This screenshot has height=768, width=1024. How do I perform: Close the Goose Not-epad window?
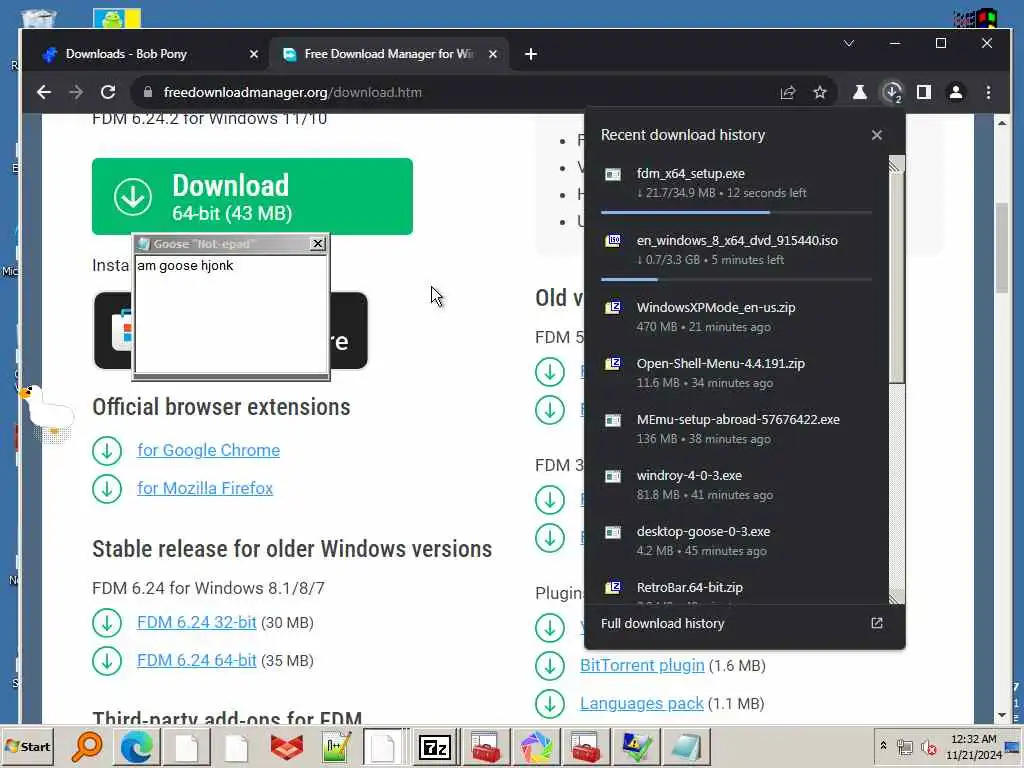coord(317,244)
